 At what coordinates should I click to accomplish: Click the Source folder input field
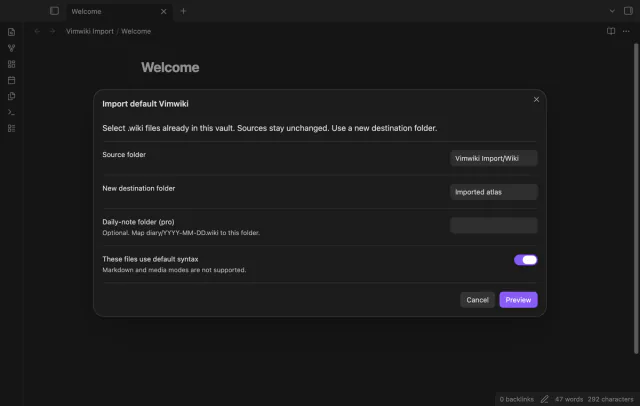[493, 158]
